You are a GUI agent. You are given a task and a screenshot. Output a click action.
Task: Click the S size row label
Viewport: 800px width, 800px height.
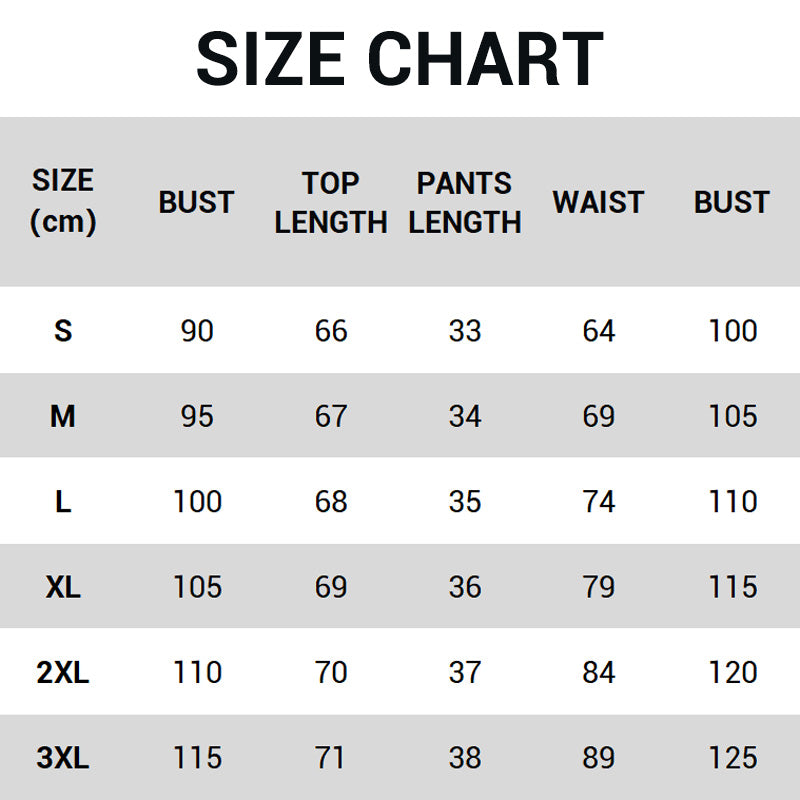(63, 330)
